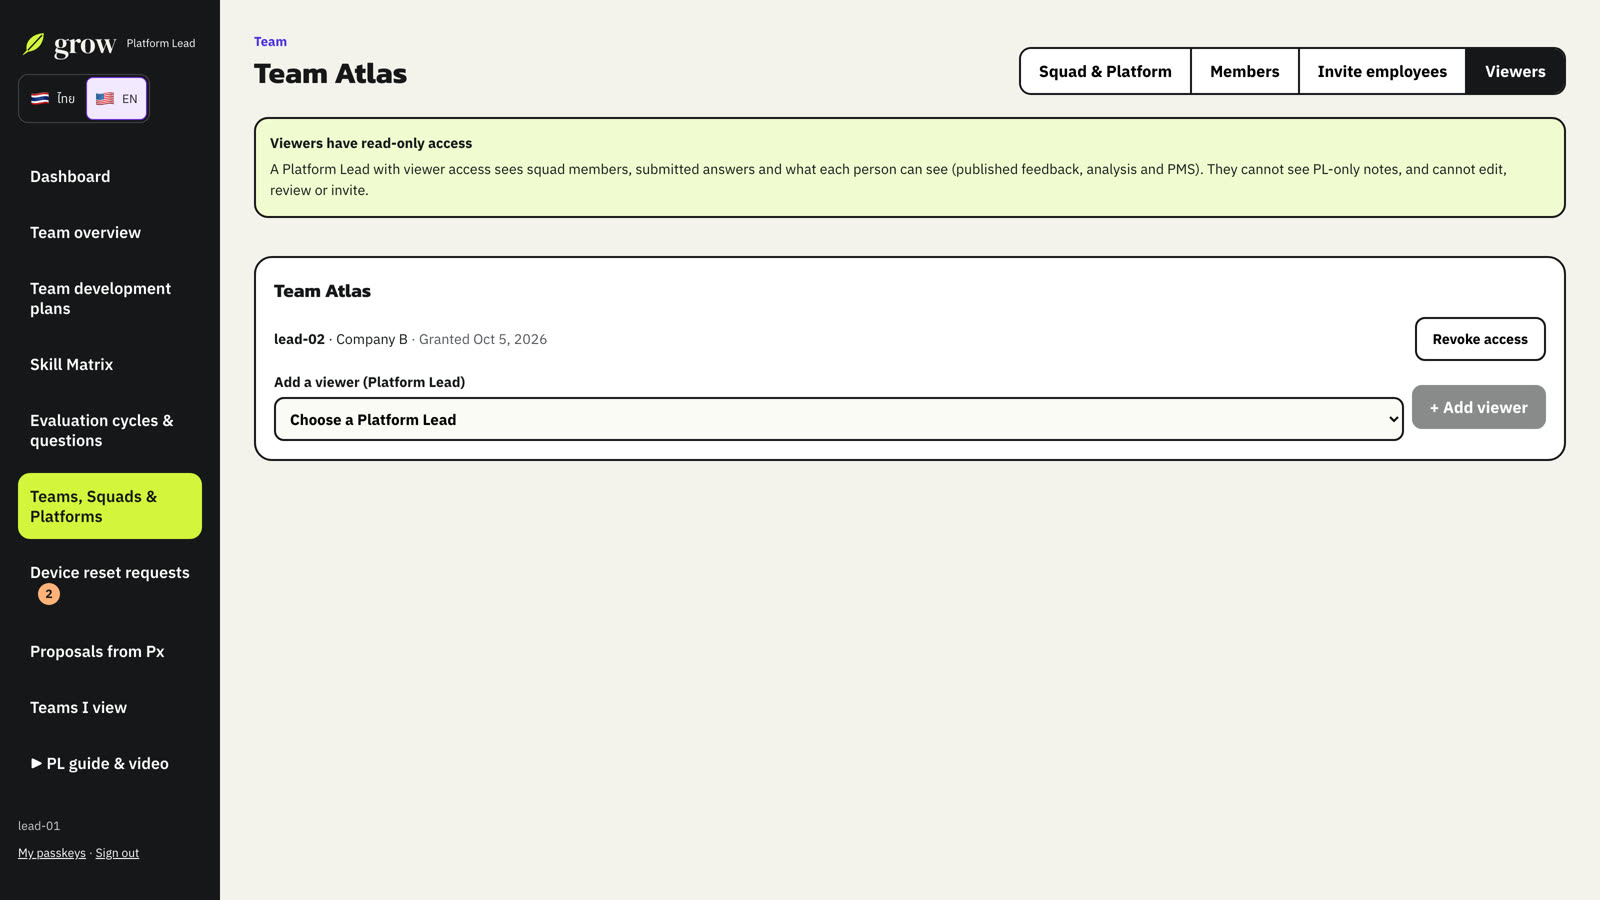Image resolution: width=1600 pixels, height=900 pixels.
Task: Open the Choose a Platform Lead dropdown
Action: click(x=838, y=420)
